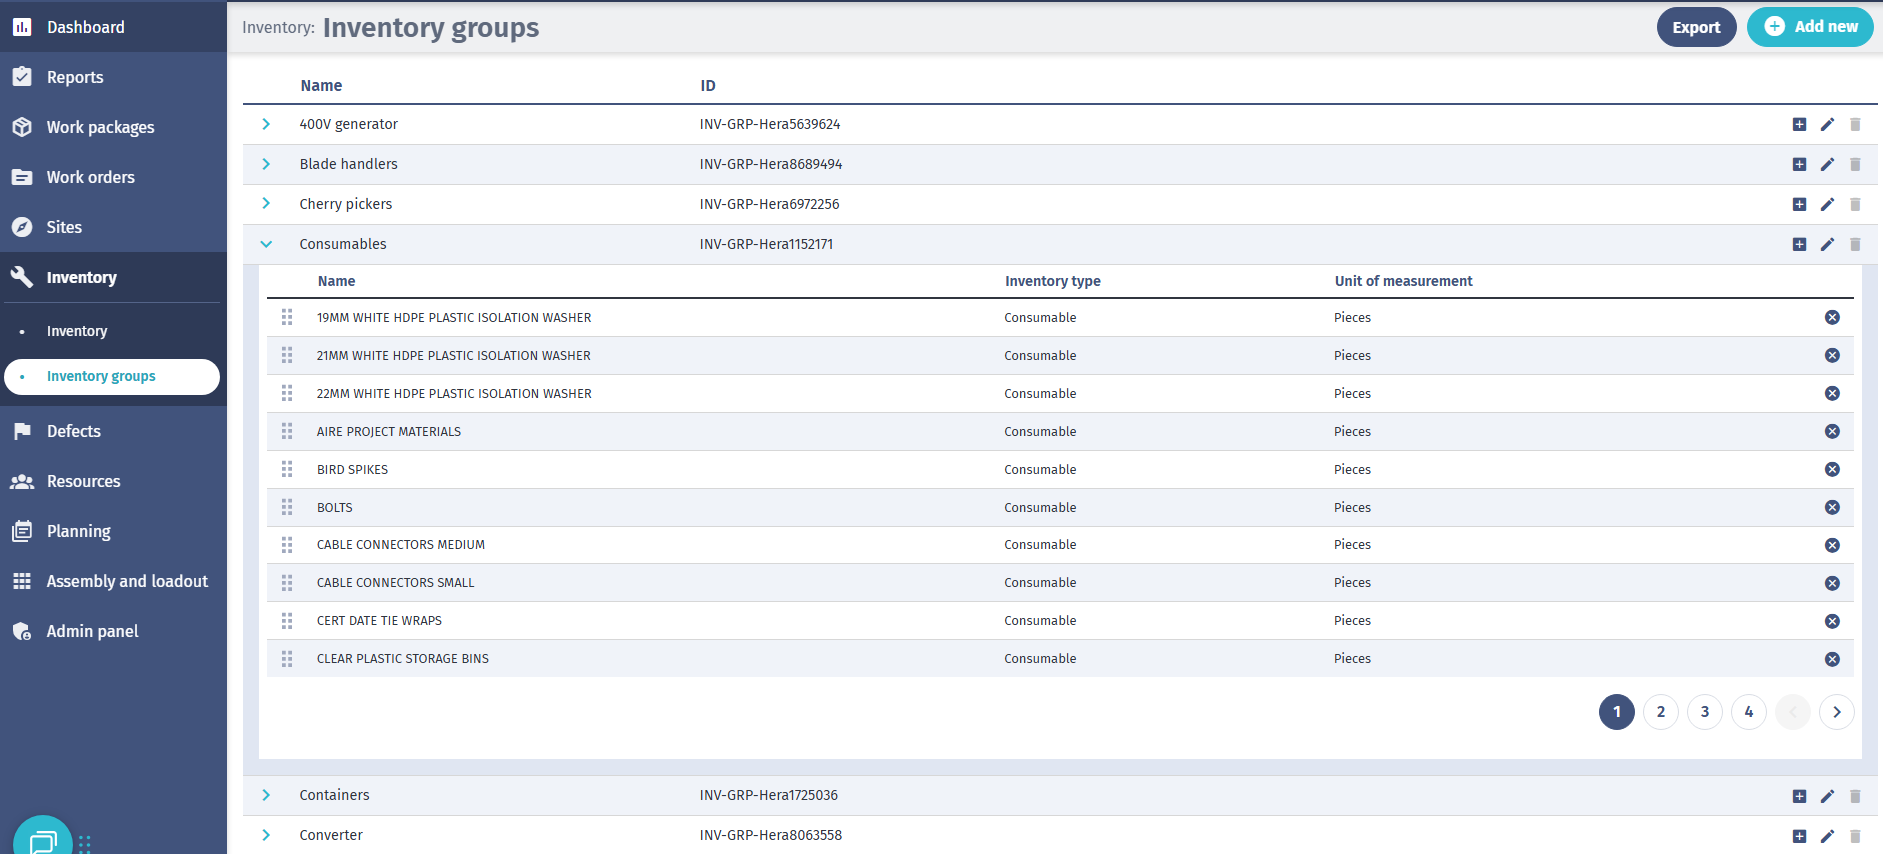Screen dimensions: 1883x854
Task: Click the Export button
Action: 1696,27
